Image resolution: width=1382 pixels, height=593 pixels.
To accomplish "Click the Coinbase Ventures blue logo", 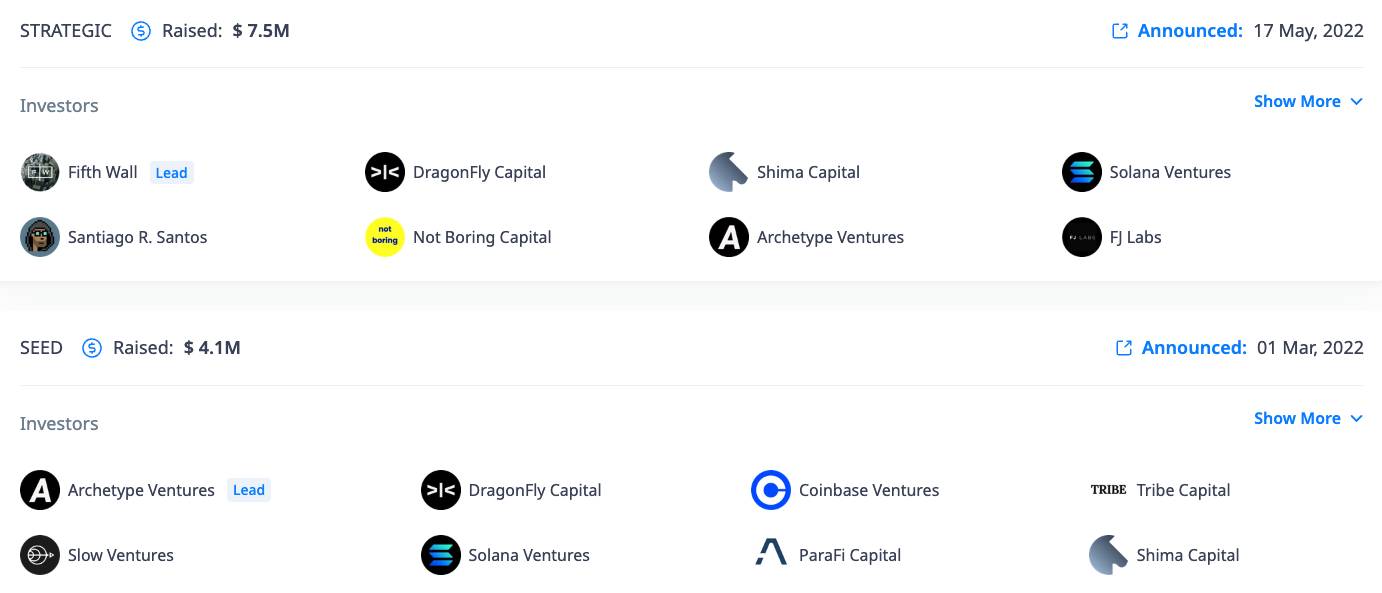I will [771, 490].
